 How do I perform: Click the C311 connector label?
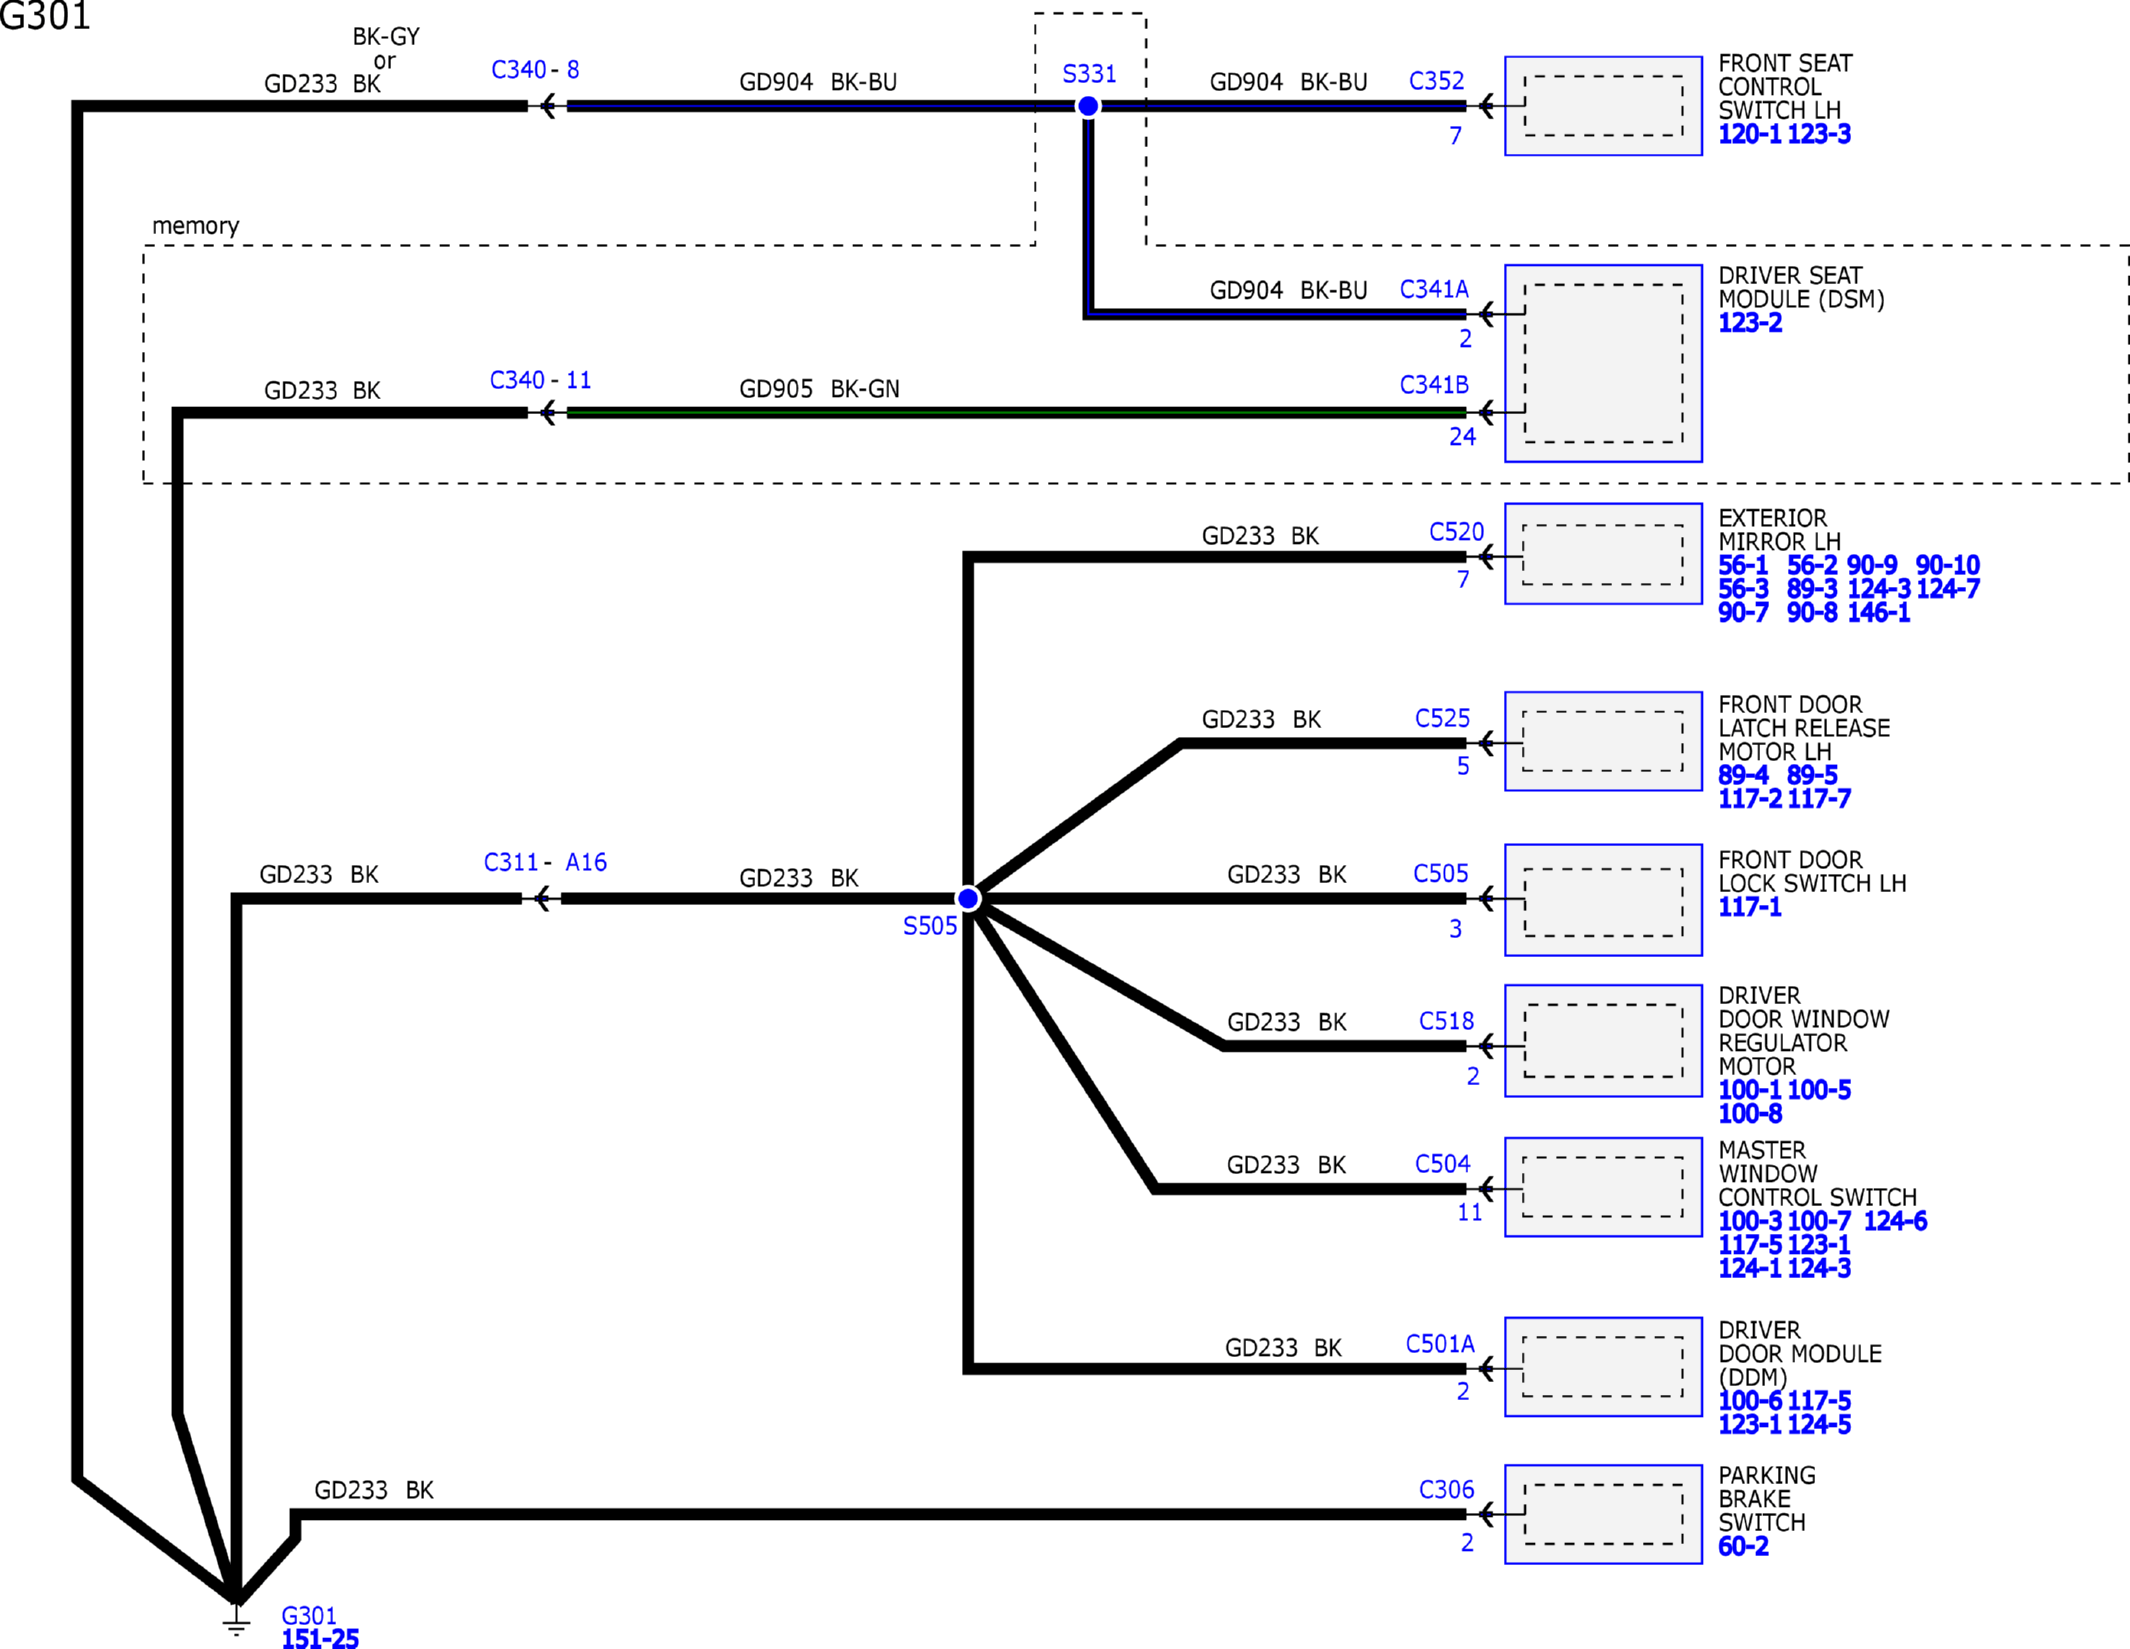click(x=511, y=862)
